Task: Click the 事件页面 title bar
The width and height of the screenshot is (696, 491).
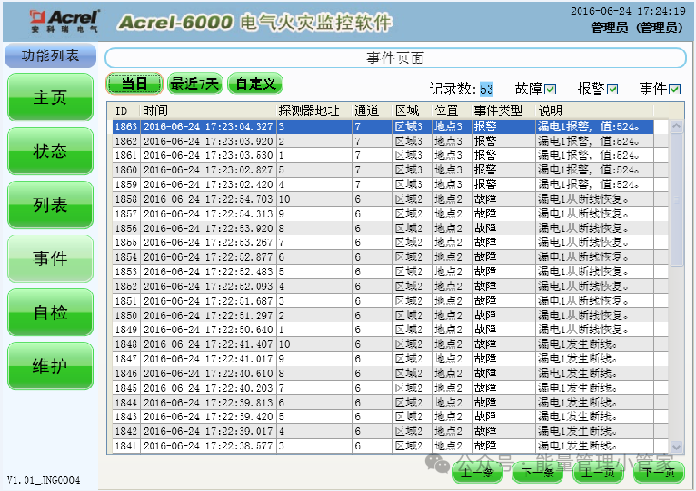Action: (395, 58)
